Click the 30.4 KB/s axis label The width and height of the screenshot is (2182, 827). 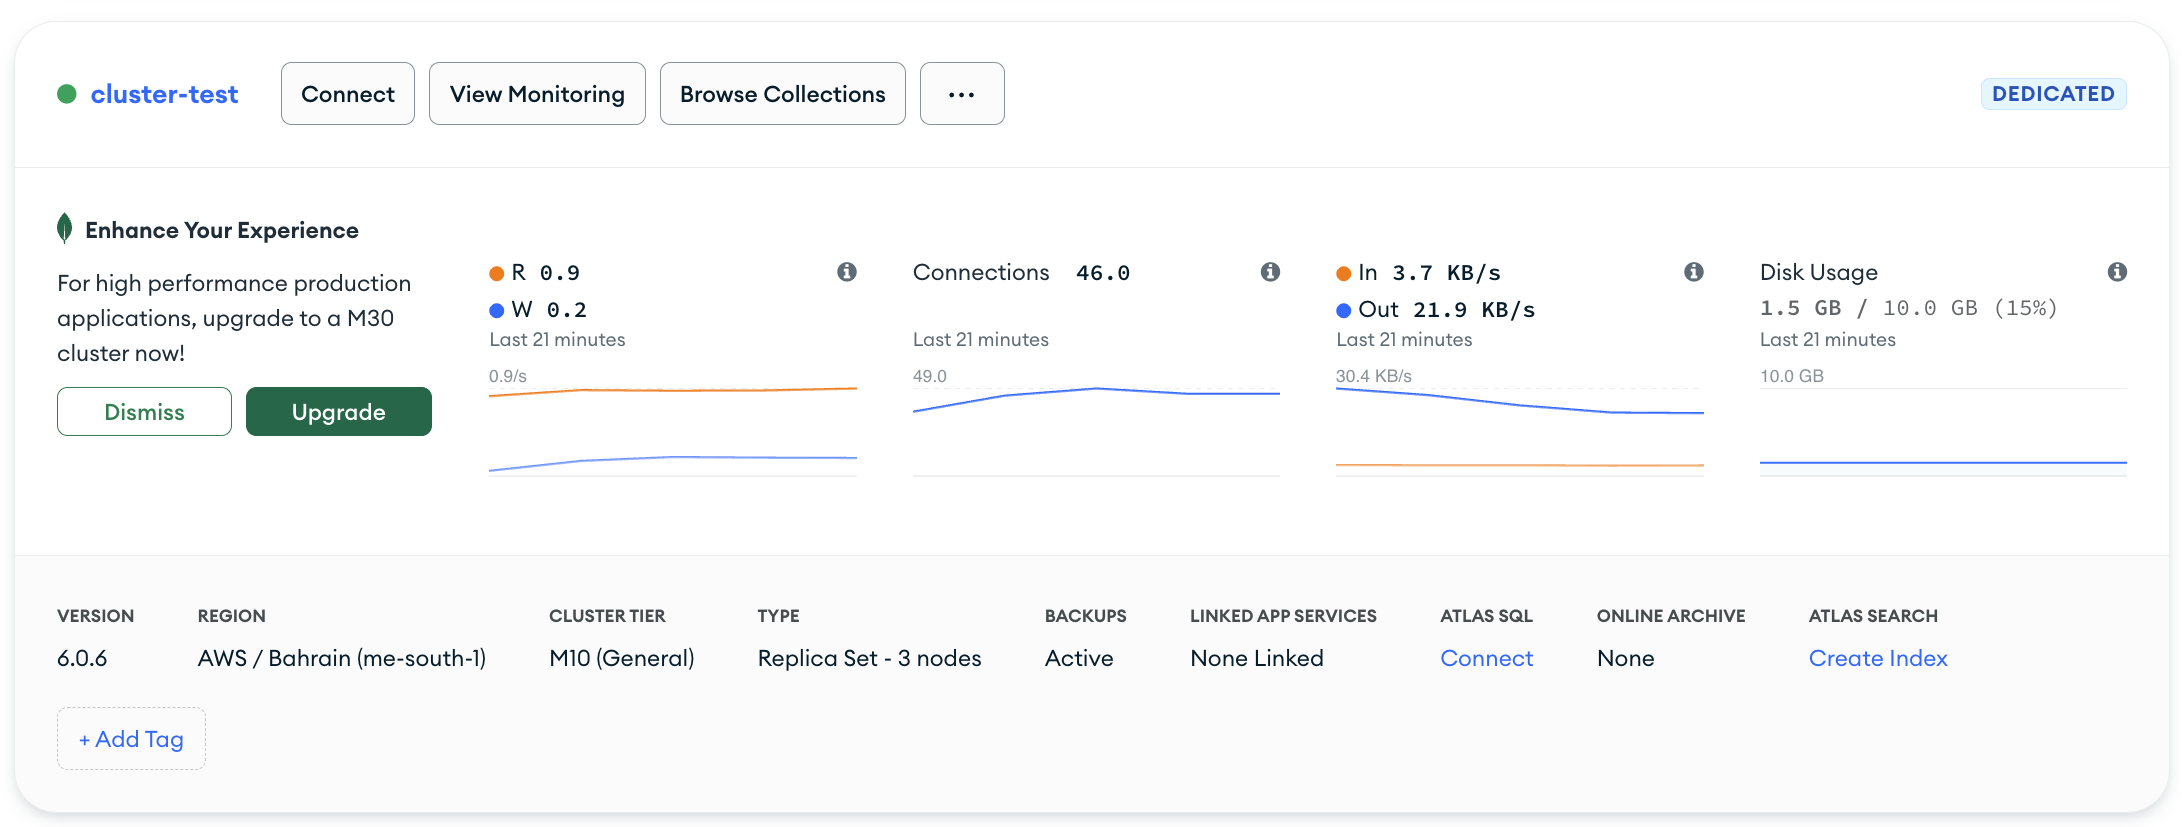tap(1374, 376)
